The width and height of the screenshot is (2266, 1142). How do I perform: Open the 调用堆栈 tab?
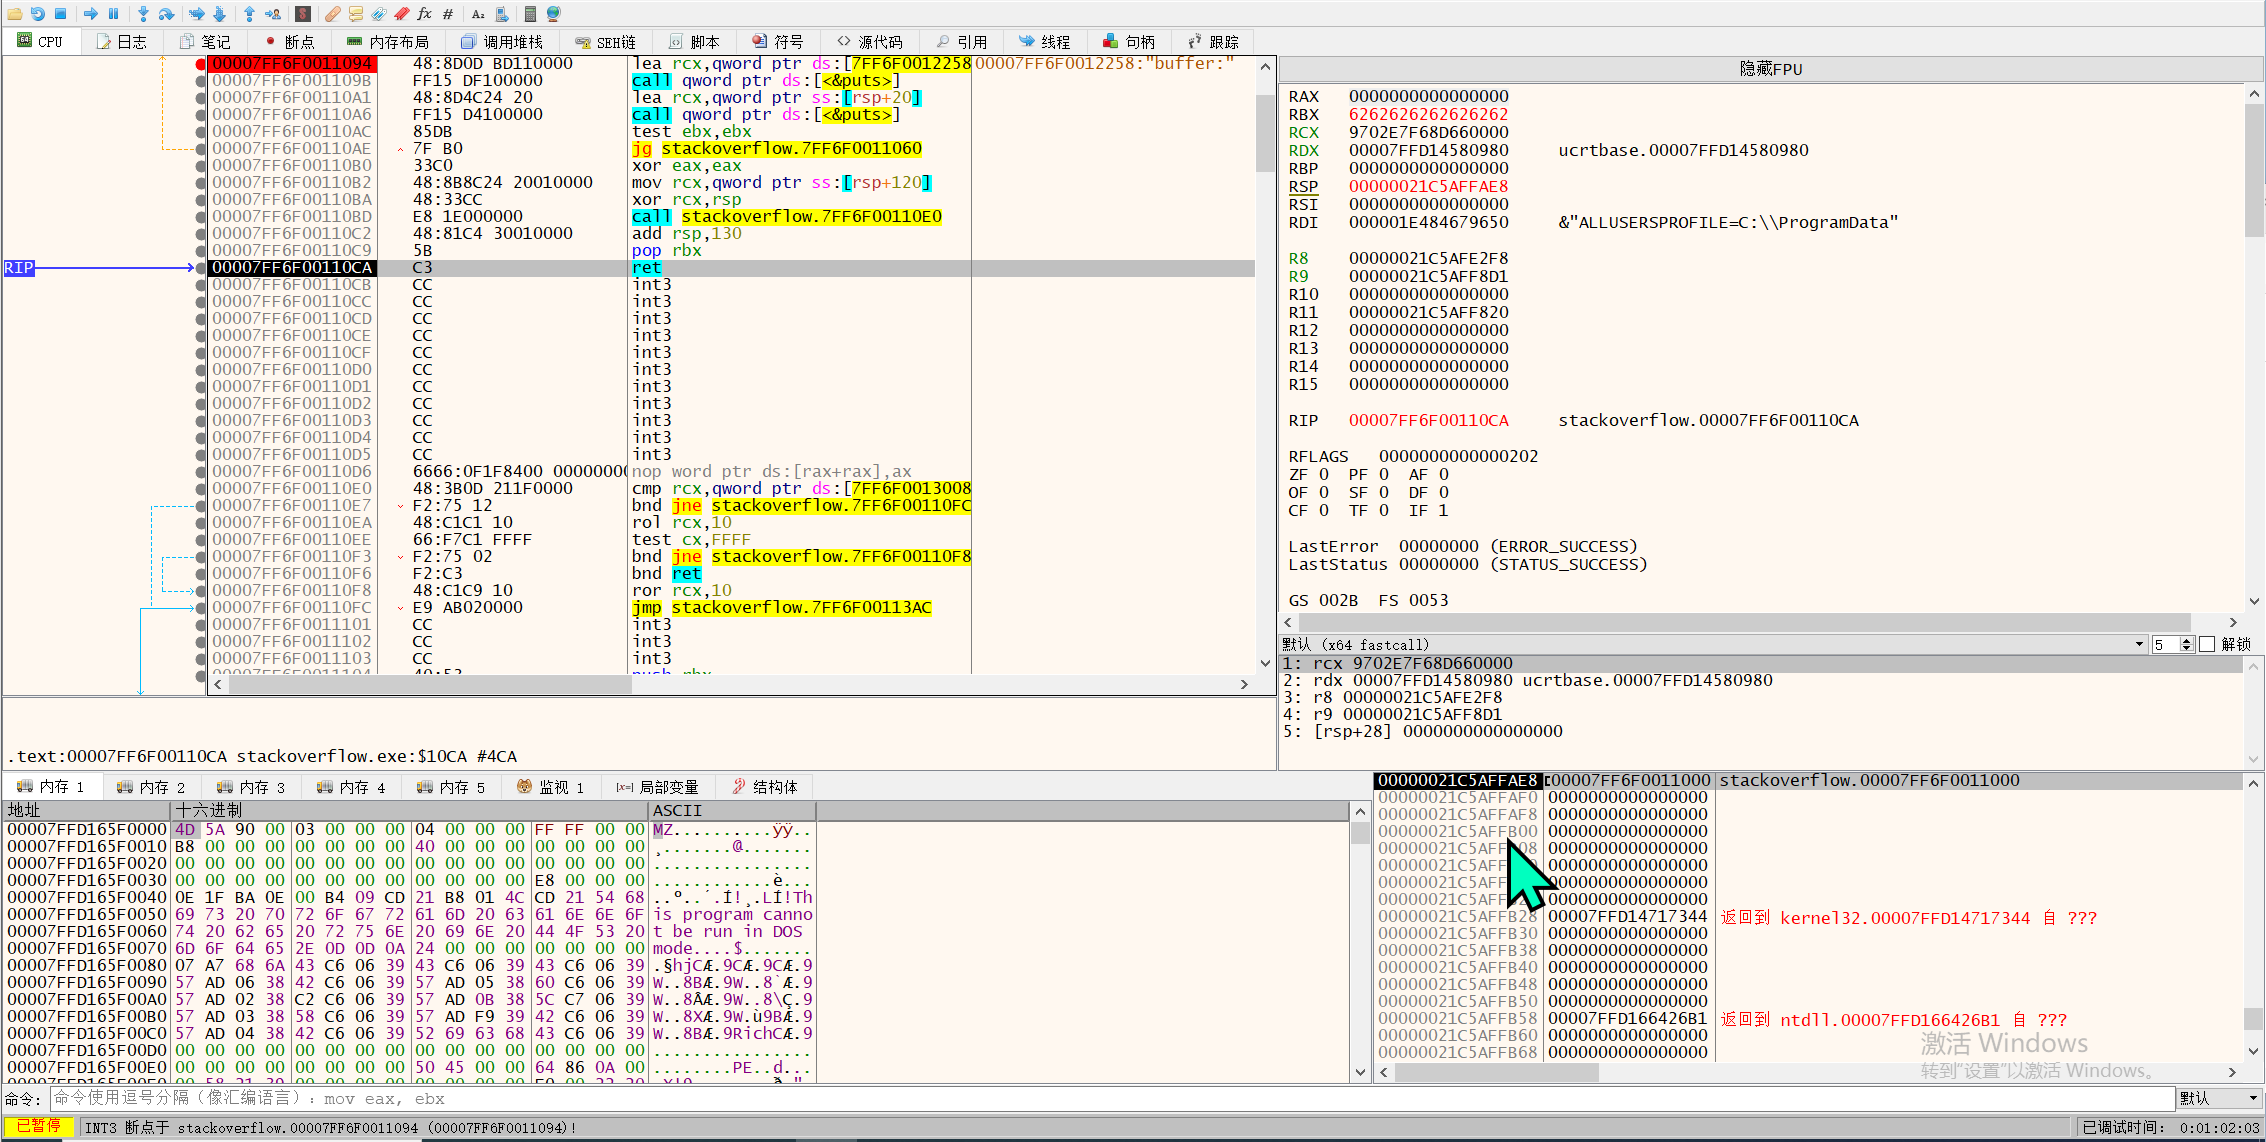tap(502, 41)
